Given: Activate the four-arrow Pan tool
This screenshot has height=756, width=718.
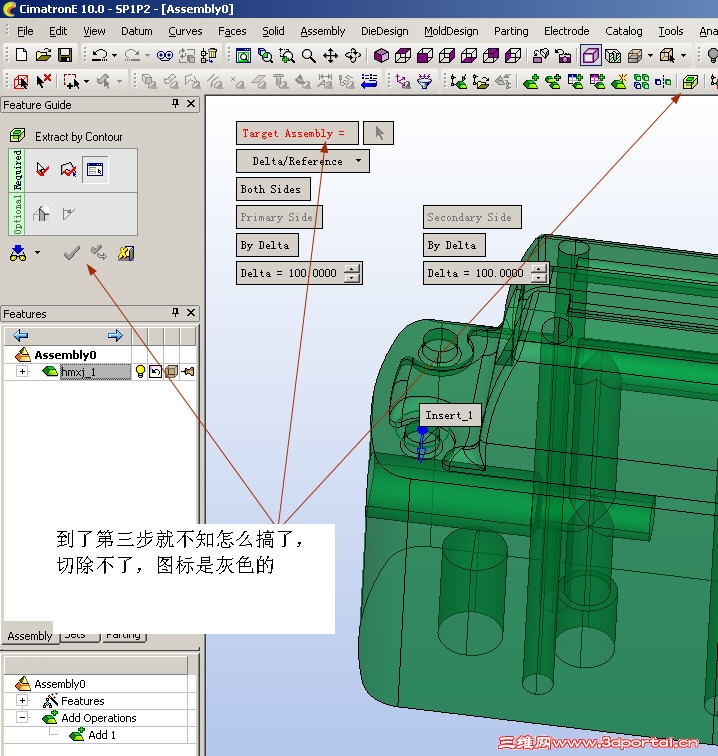Looking at the screenshot, I should pos(330,56).
